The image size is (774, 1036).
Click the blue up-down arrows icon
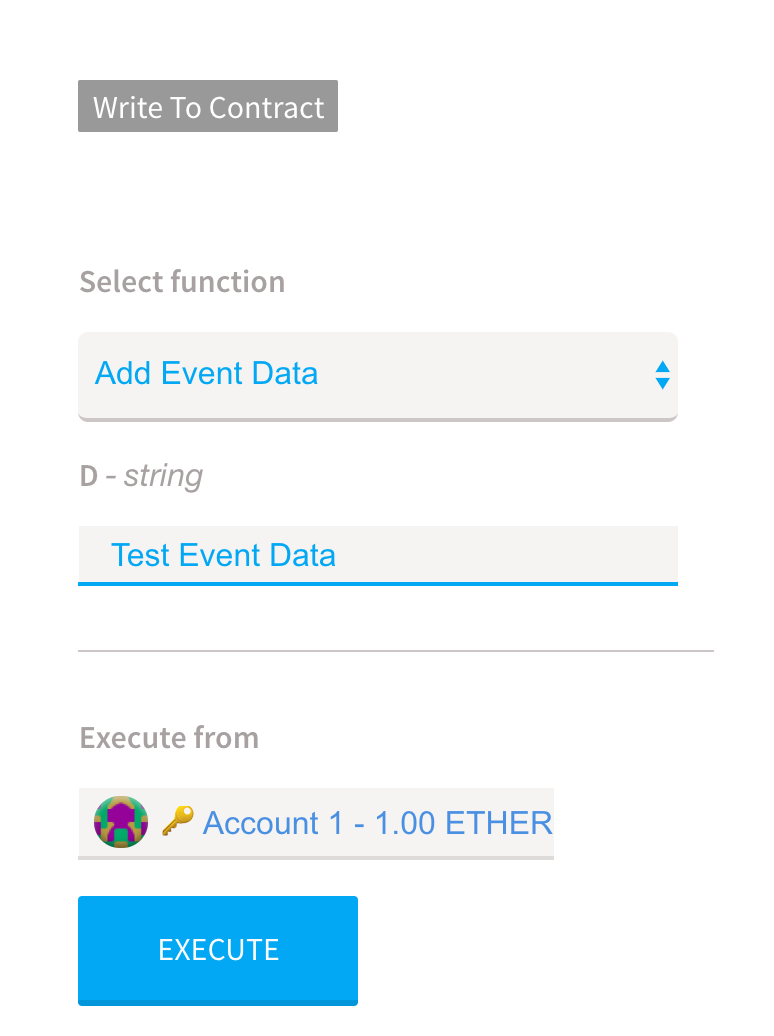point(662,375)
